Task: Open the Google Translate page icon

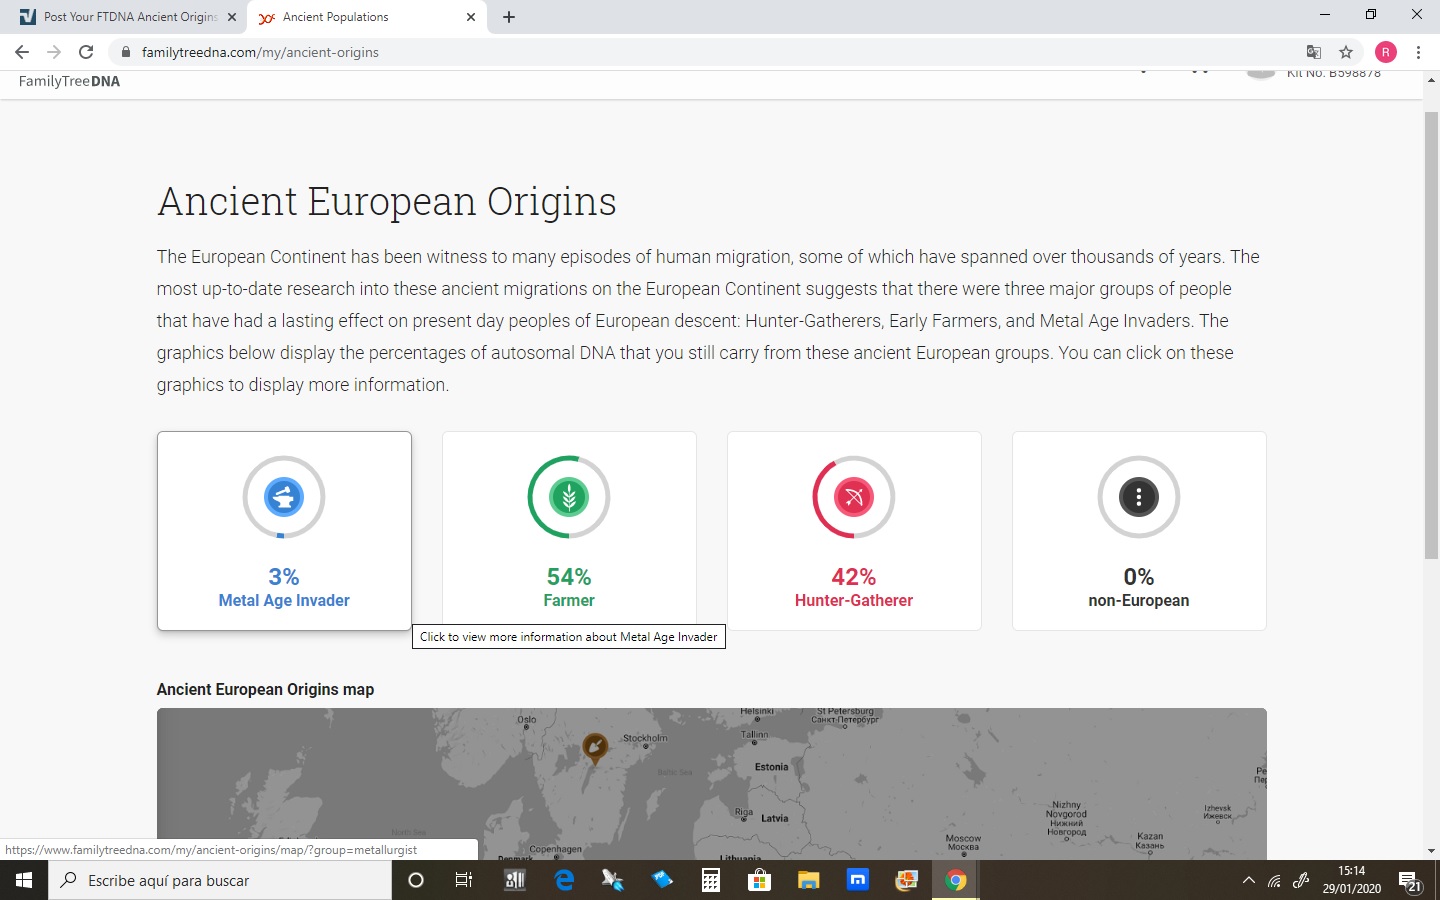Action: click(1314, 52)
